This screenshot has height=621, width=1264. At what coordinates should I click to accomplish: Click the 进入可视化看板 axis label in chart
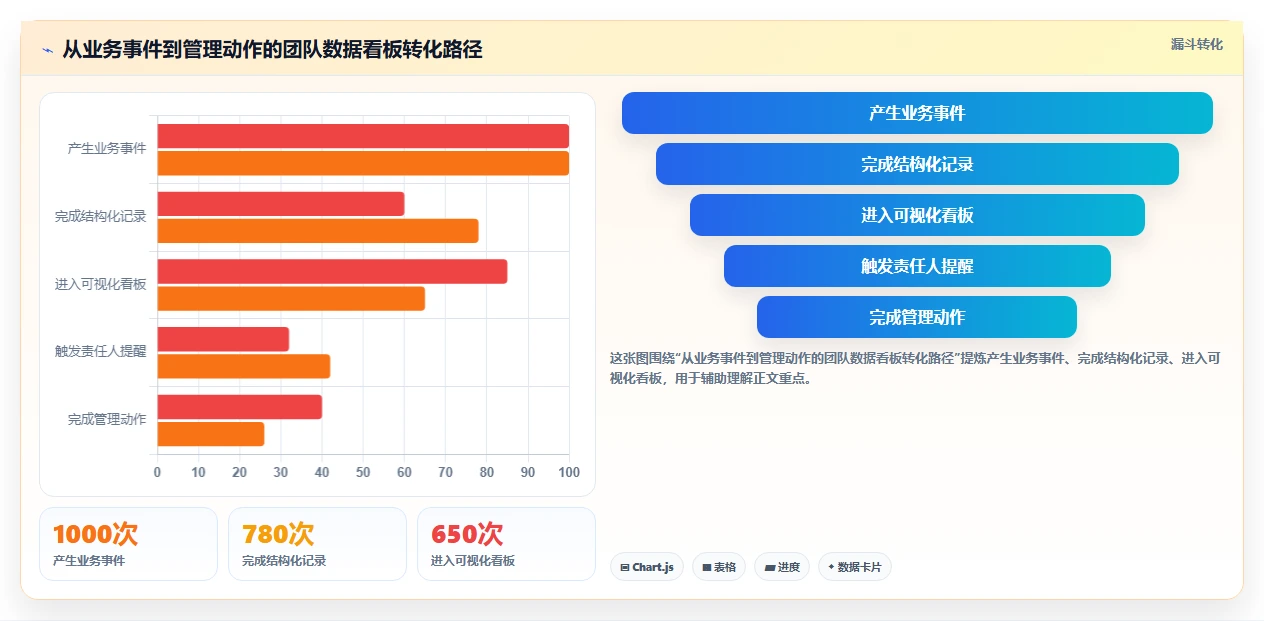pyautogui.click(x=100, y=284)
